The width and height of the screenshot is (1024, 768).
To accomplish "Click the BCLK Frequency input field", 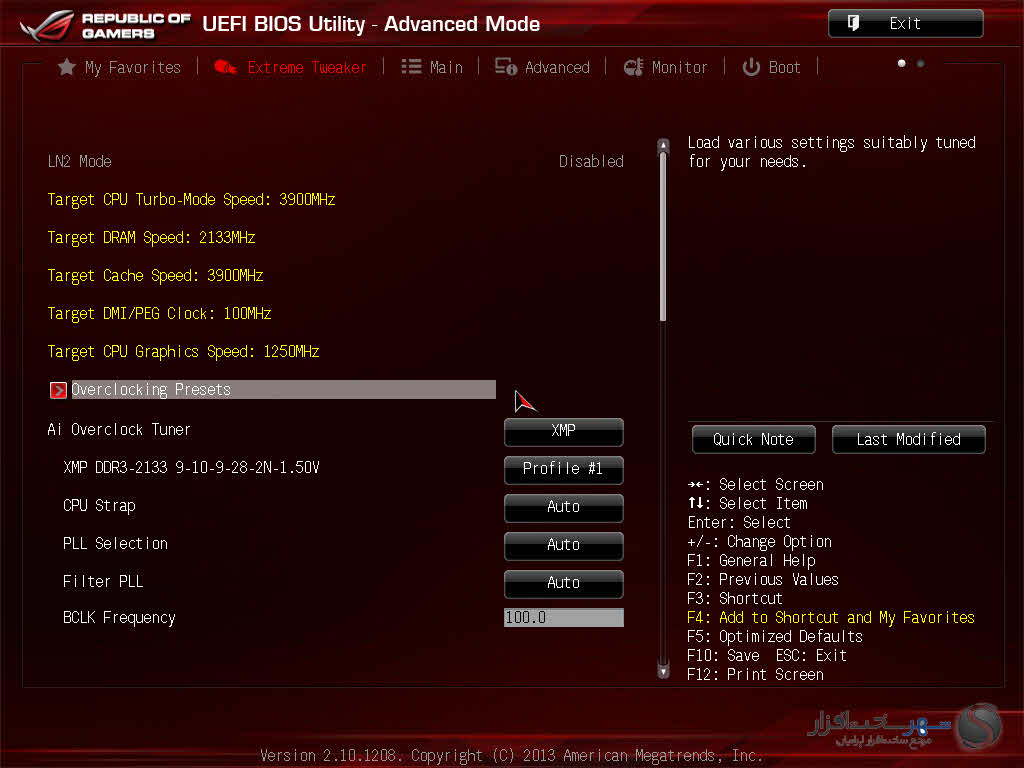I will [563, 618].
